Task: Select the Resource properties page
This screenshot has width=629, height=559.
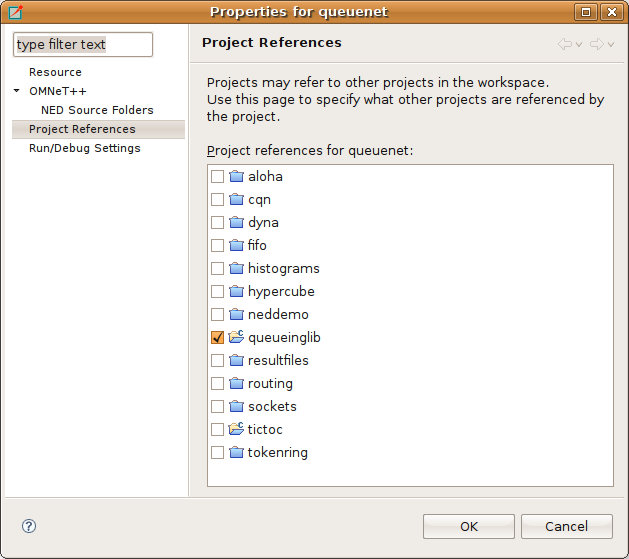Action: coord(55,72)
